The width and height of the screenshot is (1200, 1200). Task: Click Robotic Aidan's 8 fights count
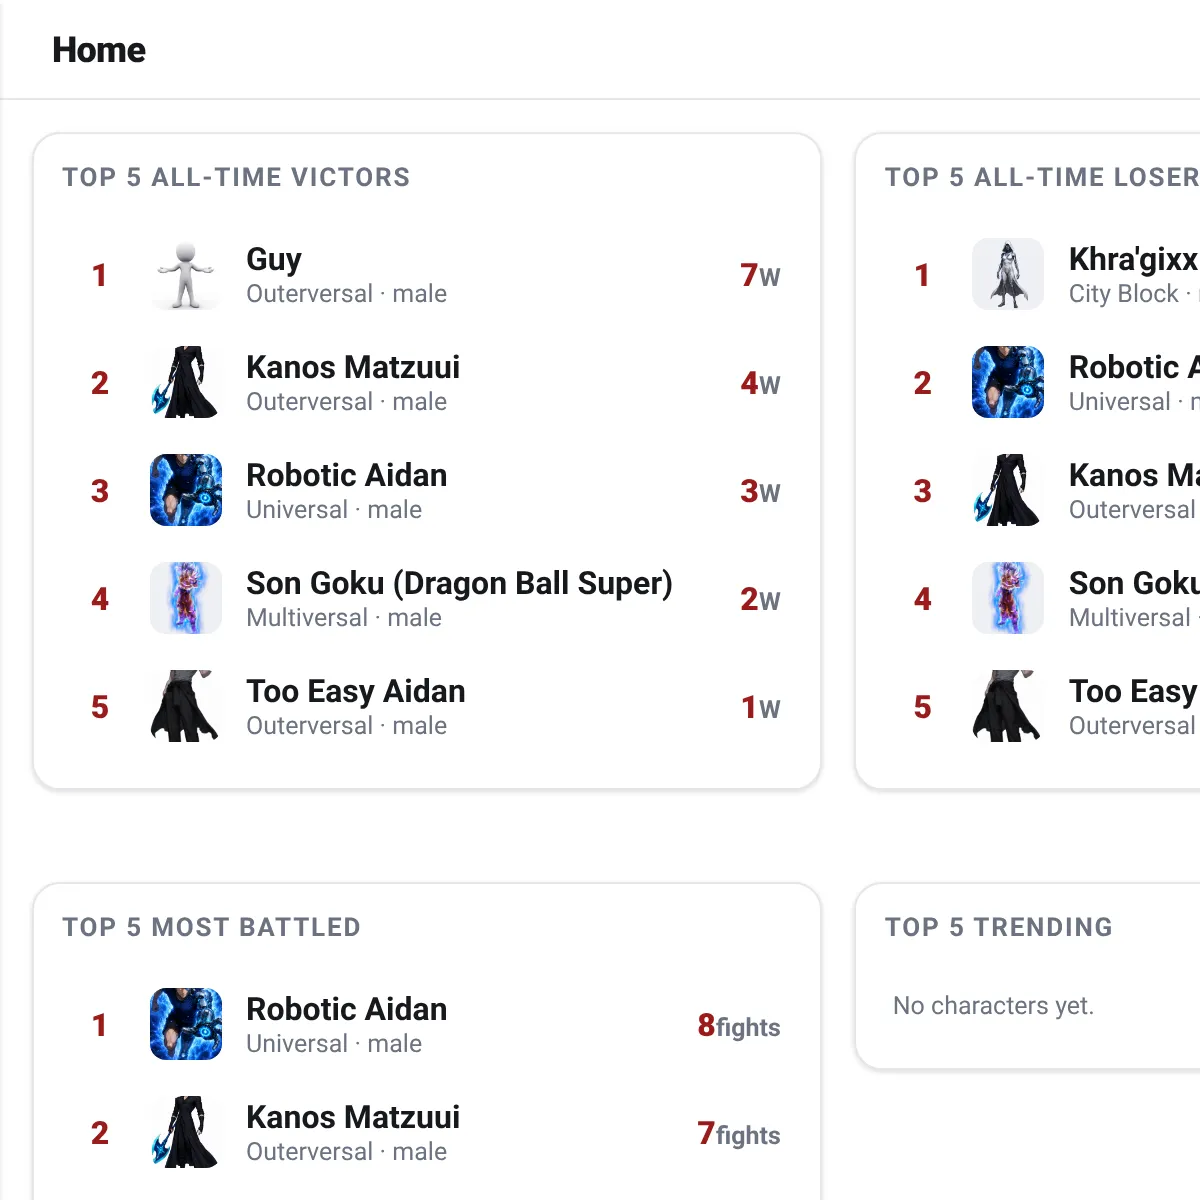pyautogui.click(x=739, y=1026)
